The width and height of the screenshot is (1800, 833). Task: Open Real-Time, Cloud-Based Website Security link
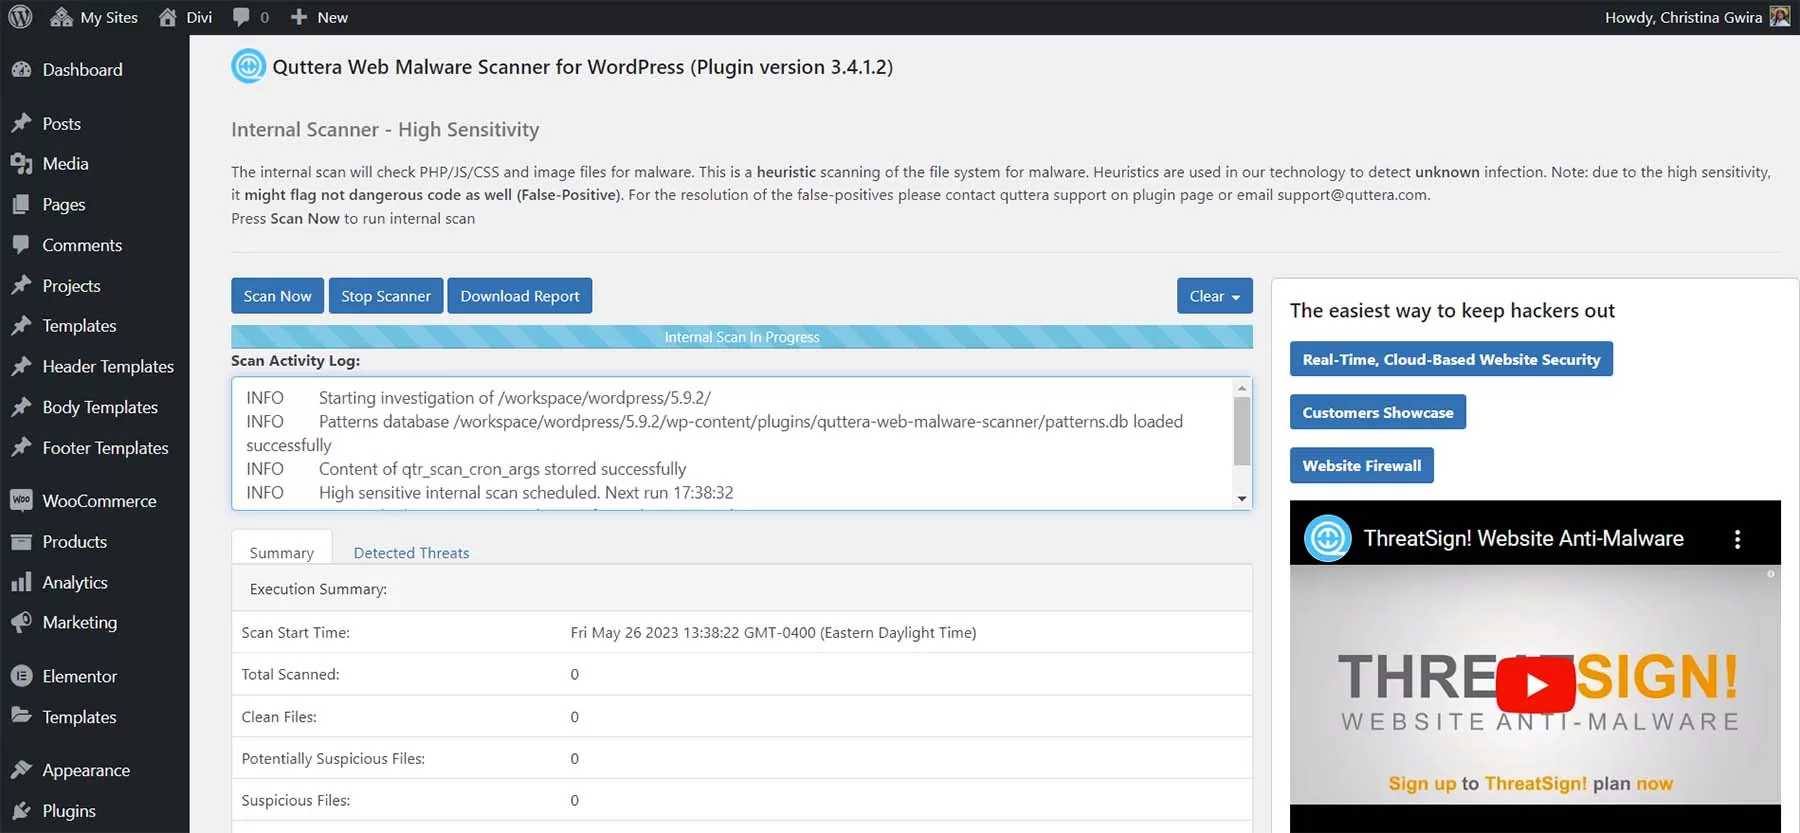[x=1451, y=359]
